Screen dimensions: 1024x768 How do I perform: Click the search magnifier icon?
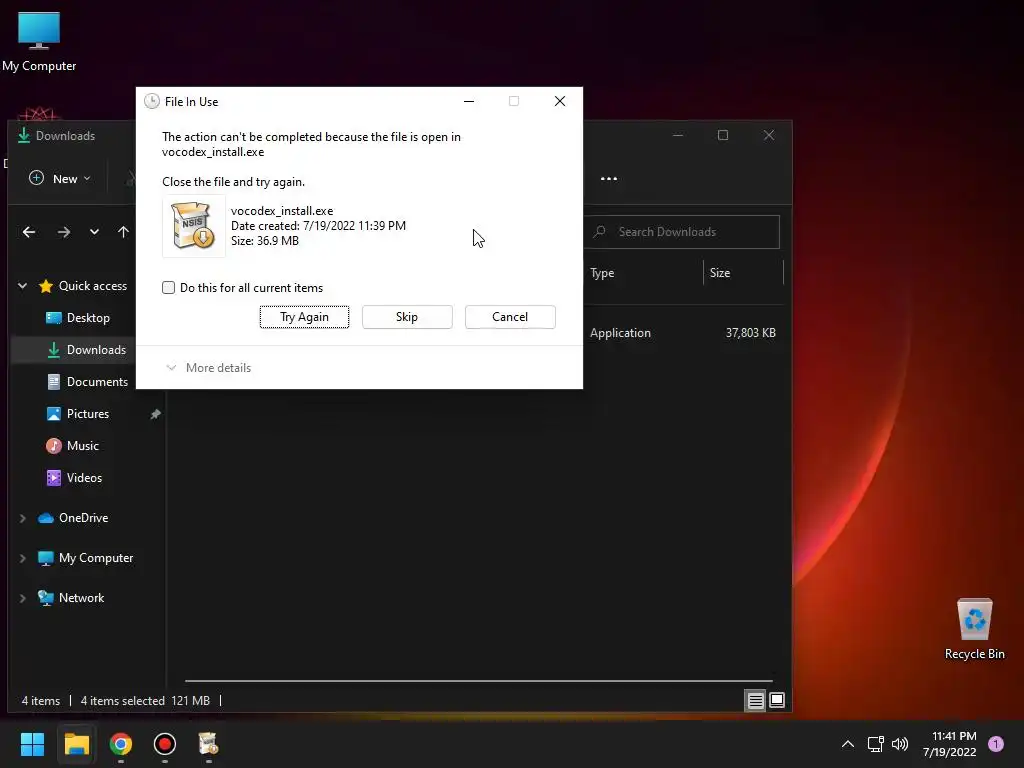[x=600, y=232]
